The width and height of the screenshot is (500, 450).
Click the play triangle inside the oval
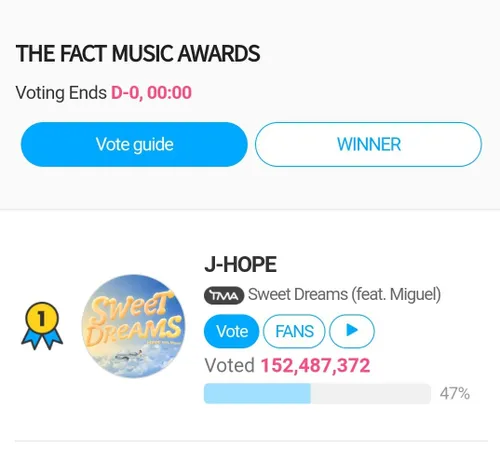click(x=352, y=330)
